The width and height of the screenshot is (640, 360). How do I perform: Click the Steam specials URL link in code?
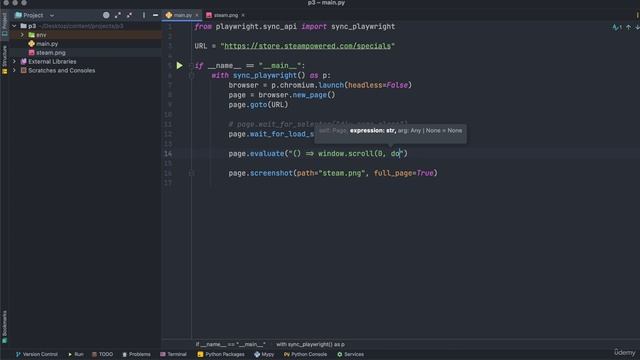[x=307, y=46]
